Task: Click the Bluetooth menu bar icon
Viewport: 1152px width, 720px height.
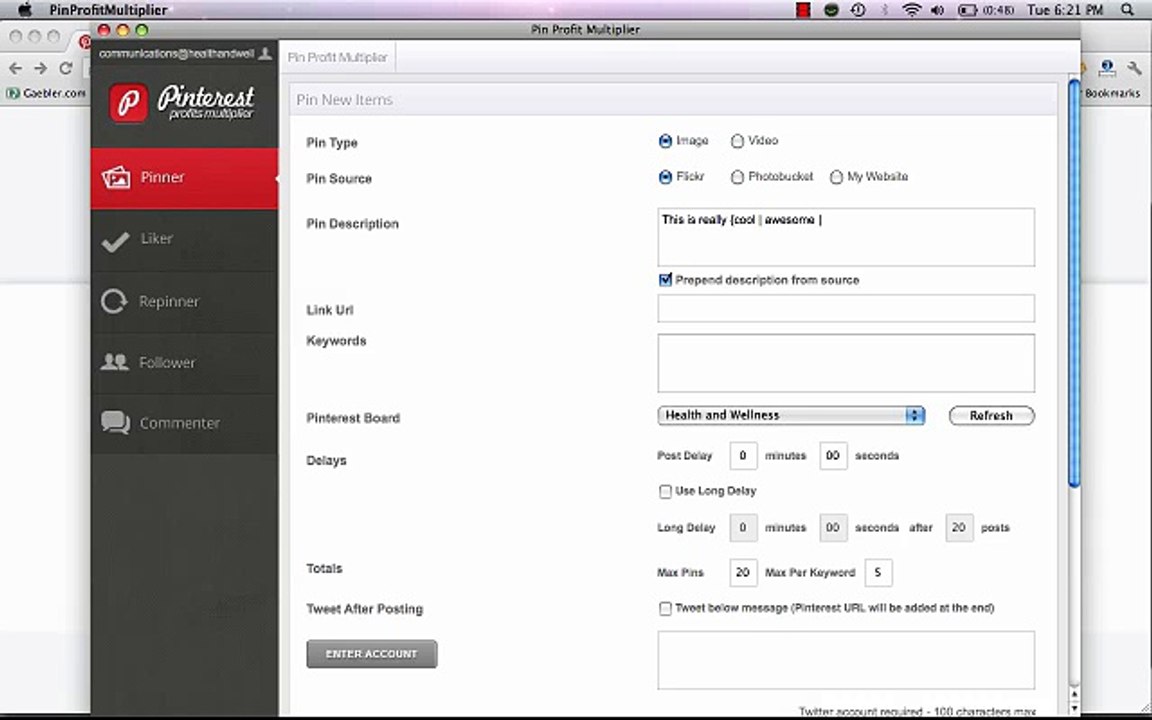Action: 885,10
